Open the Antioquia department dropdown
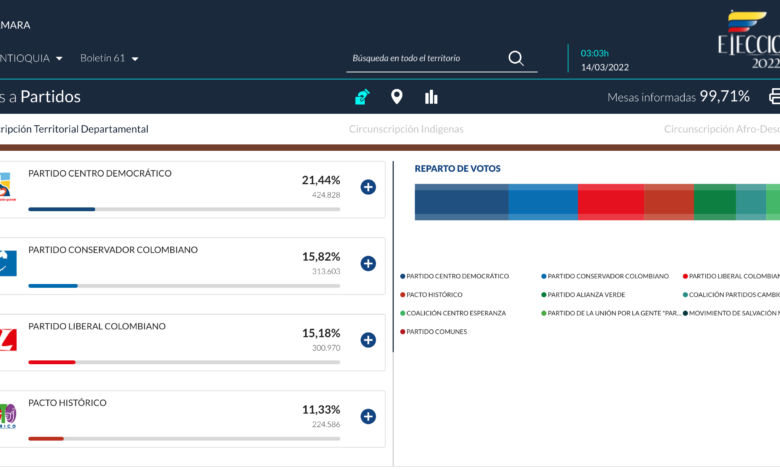The height and width of the screenshot is (470, 780). [32, 58]
